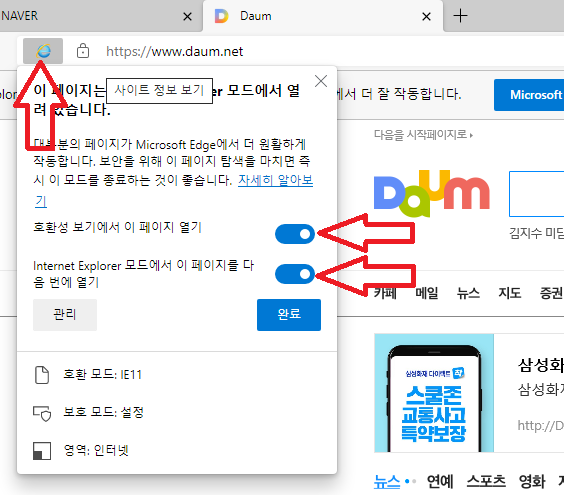The height and width of the screenshot is (495, 564).
Task: Close the IE mode popup with X
Action: (321, 81)
